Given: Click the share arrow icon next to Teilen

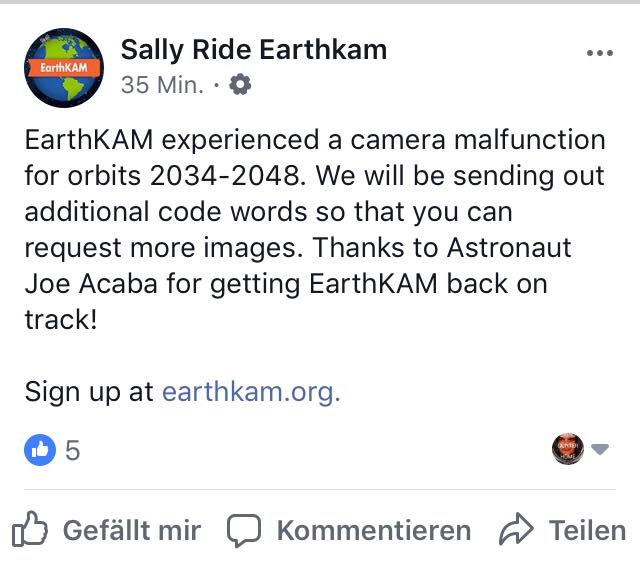Looking at the screenshot, I should 516,529.
